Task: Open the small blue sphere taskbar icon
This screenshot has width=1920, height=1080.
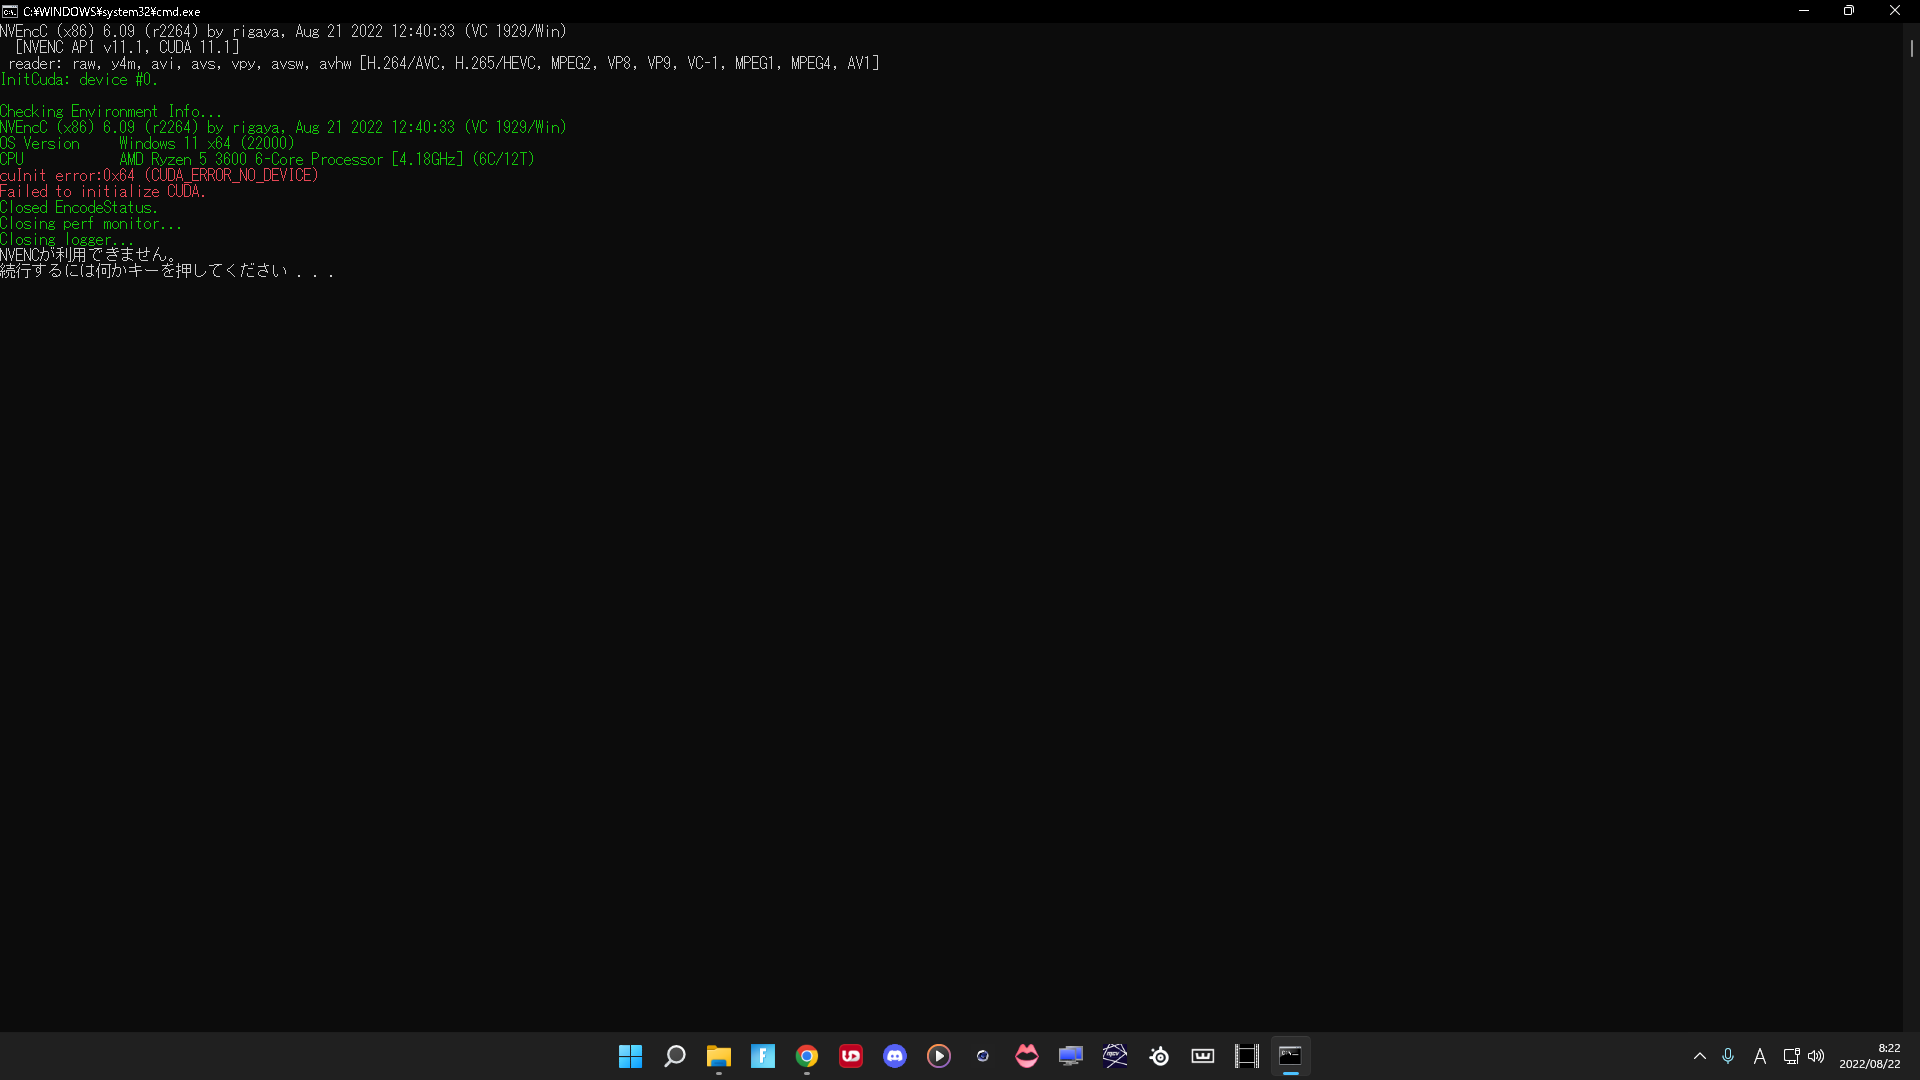Action: pos(983,1056)
